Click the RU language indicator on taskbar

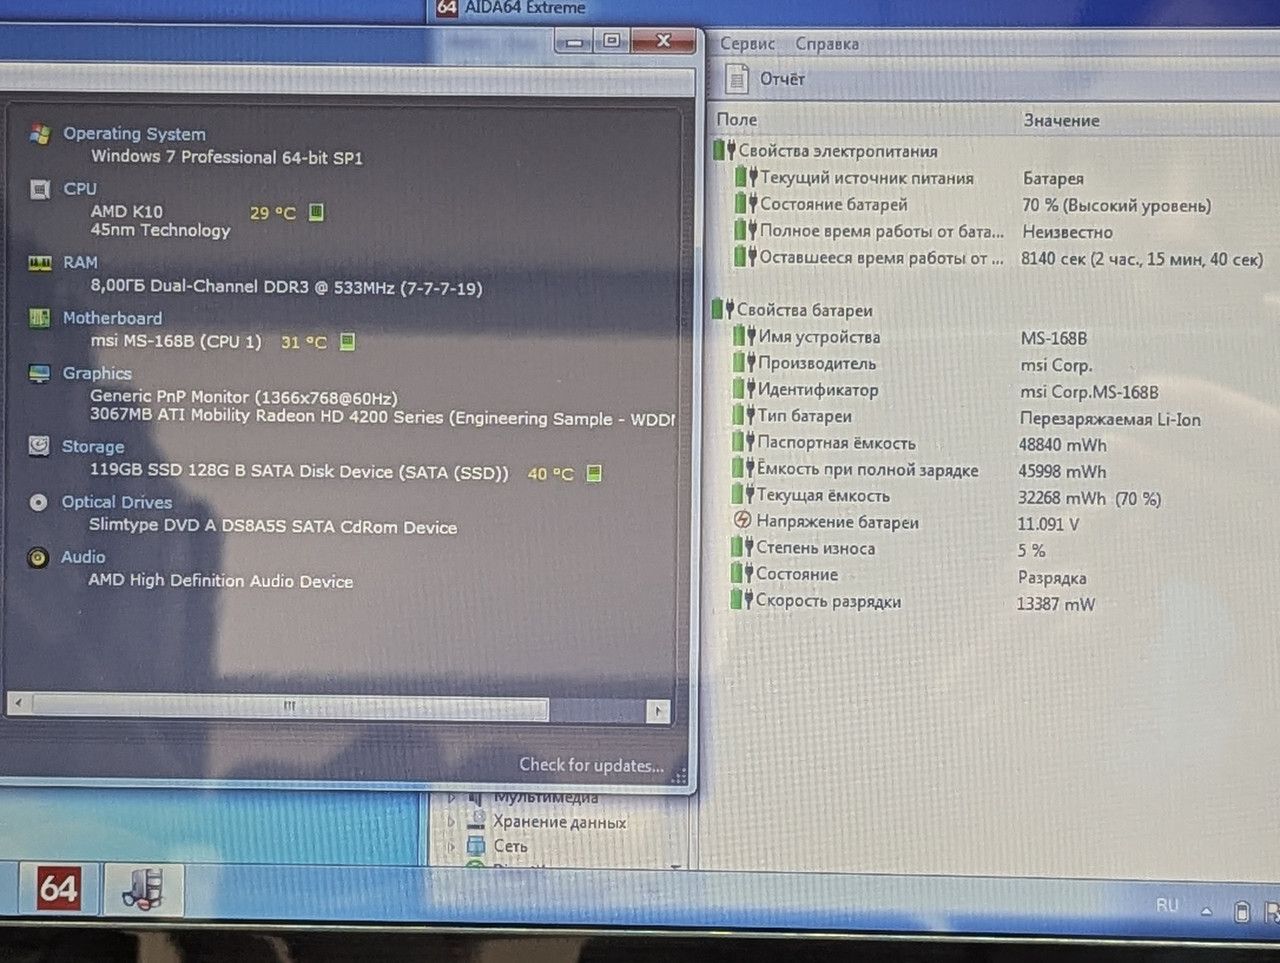pyautogui.click(x=1167, y=905)
